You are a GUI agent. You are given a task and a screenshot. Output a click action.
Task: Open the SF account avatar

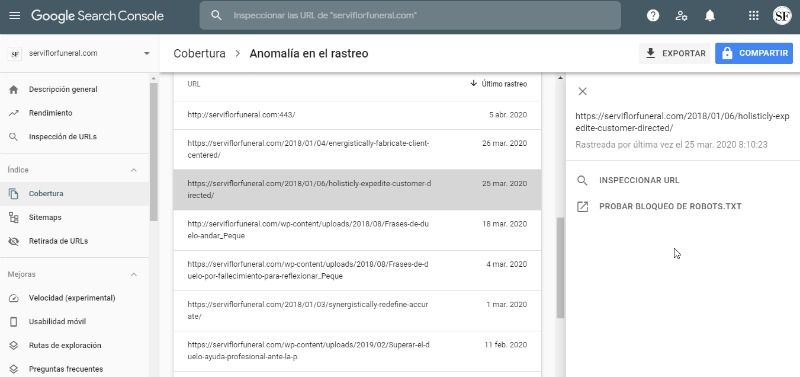click(782, 16)
